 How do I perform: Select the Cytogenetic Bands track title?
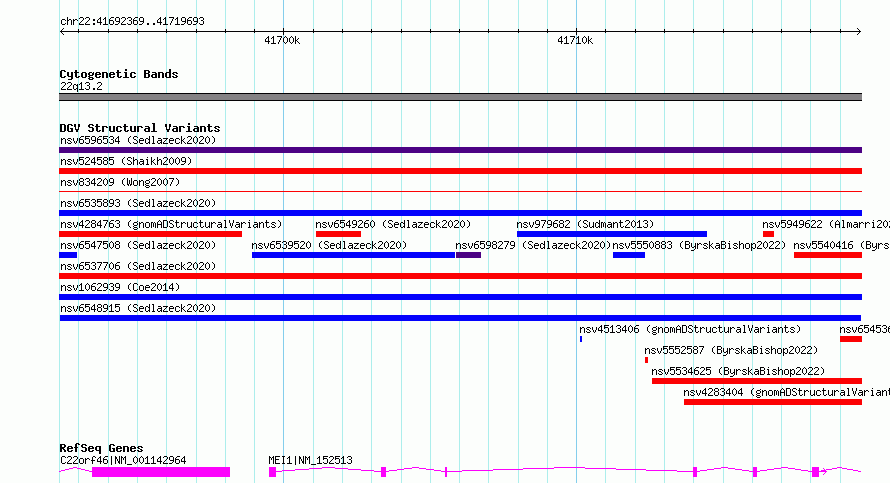(x=119, y=74)
